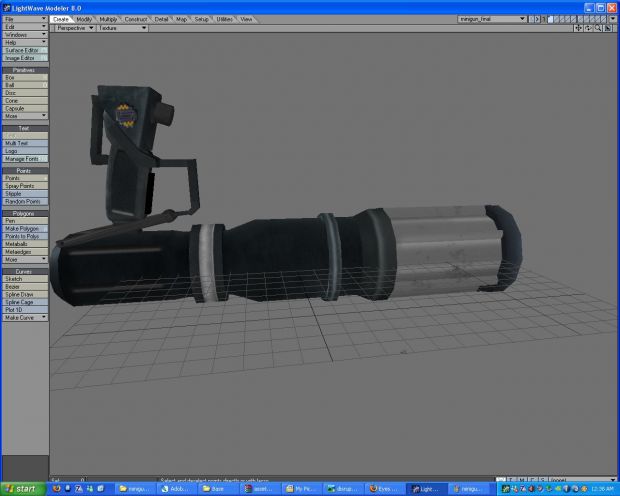Switch to the Detail tab
This screenshot has height=496, width=620.
[161, 19]
